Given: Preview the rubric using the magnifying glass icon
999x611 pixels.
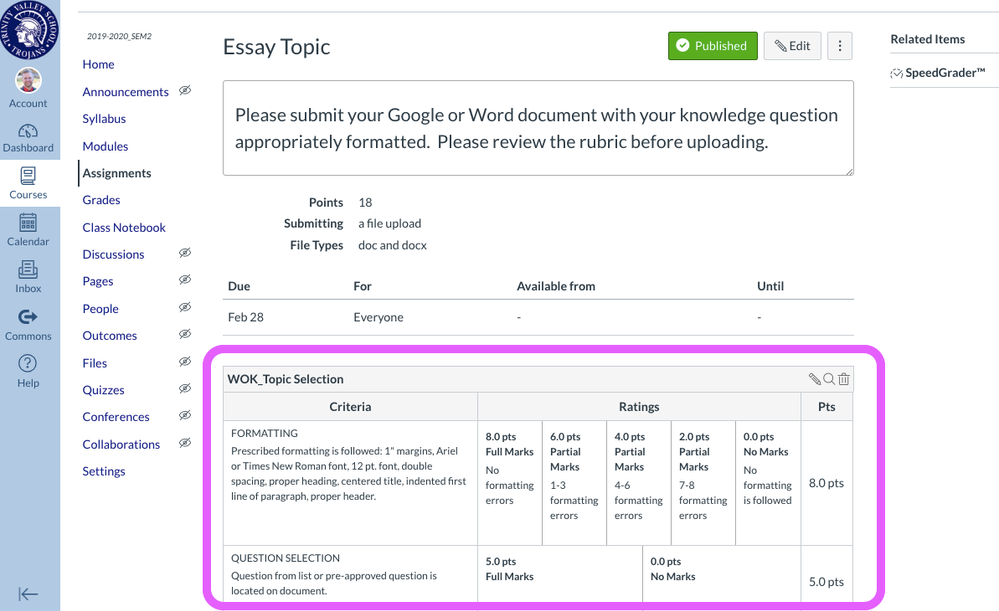Looking at the screenshot, I should pyautogui.click(x=829, y=380).
